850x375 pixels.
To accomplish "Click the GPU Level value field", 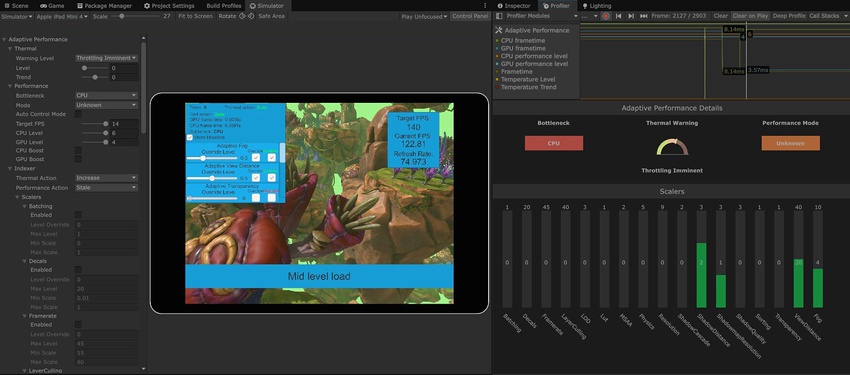I will (x=124, y=143).
